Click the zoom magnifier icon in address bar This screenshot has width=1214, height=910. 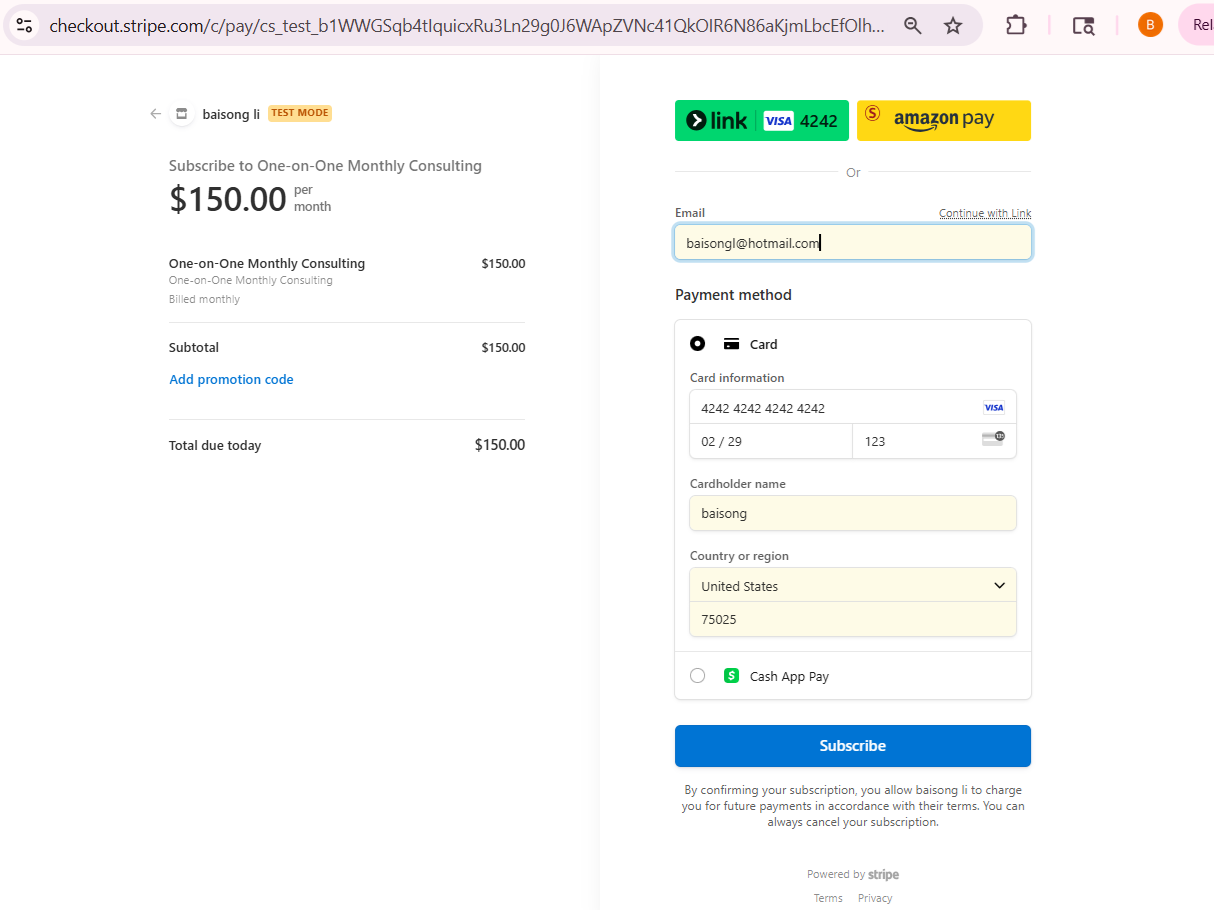tap(912, 26)
